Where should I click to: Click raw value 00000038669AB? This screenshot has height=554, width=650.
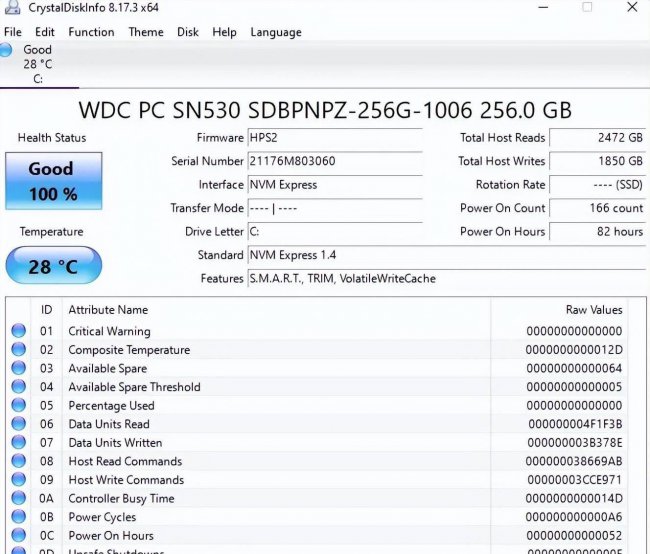tap(574, 461)
